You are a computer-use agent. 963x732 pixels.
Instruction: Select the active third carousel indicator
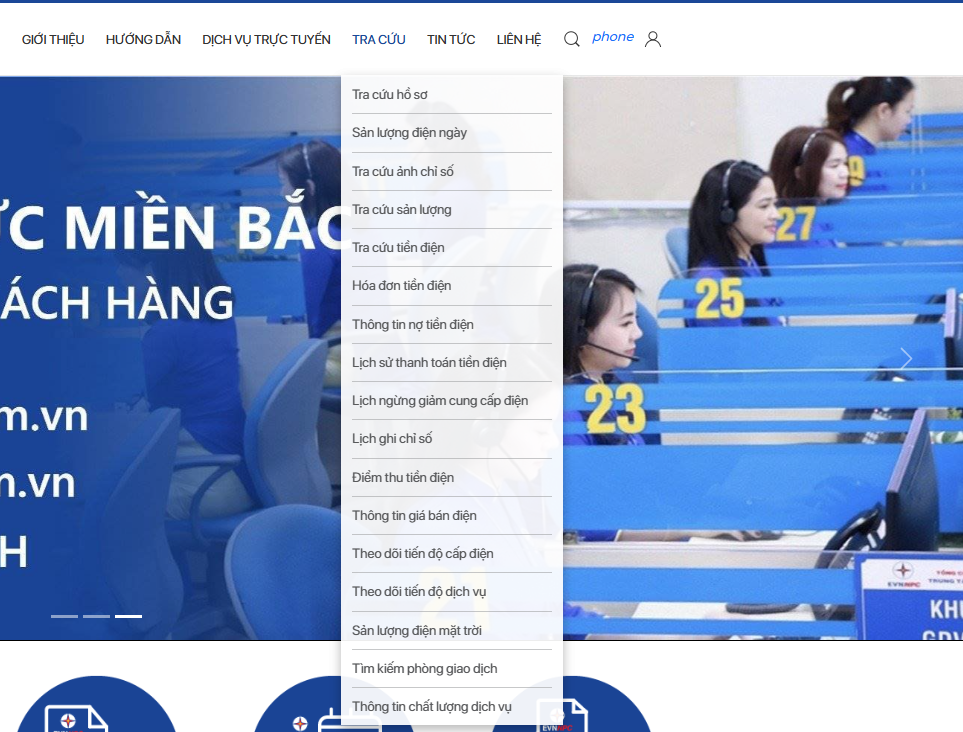tap(128, 616)
